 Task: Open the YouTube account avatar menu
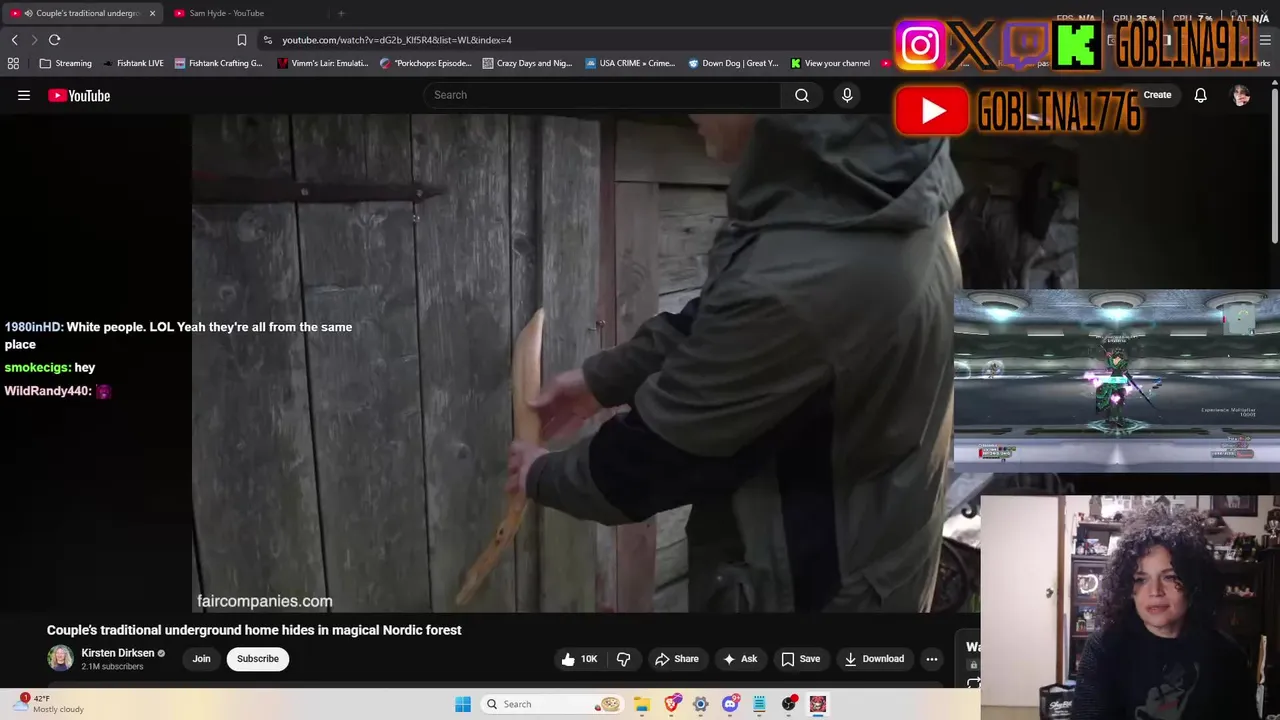point(1241,95)
